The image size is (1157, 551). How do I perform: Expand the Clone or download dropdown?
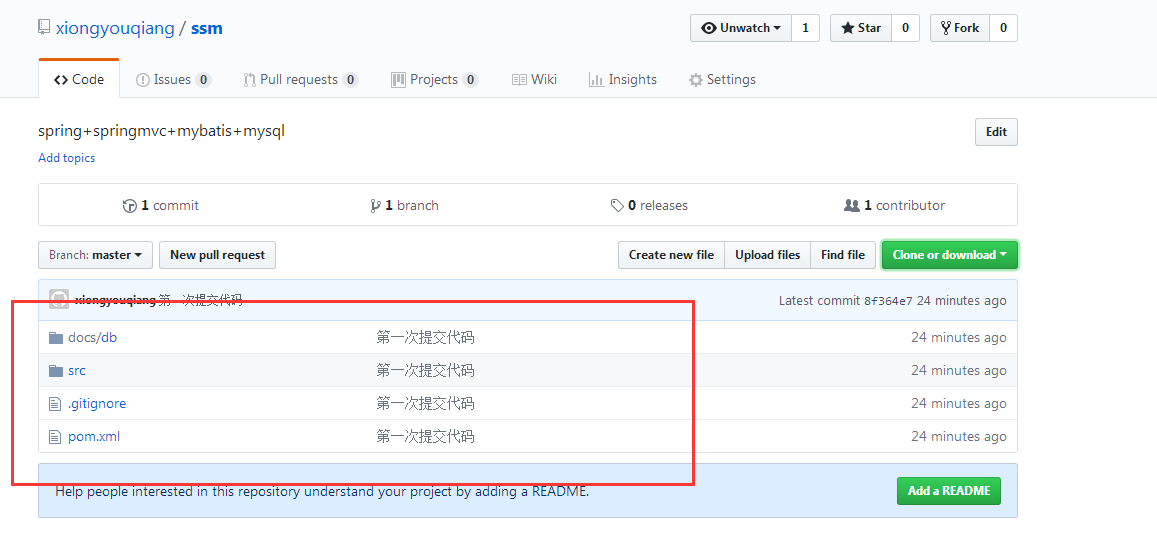(950, 254)
